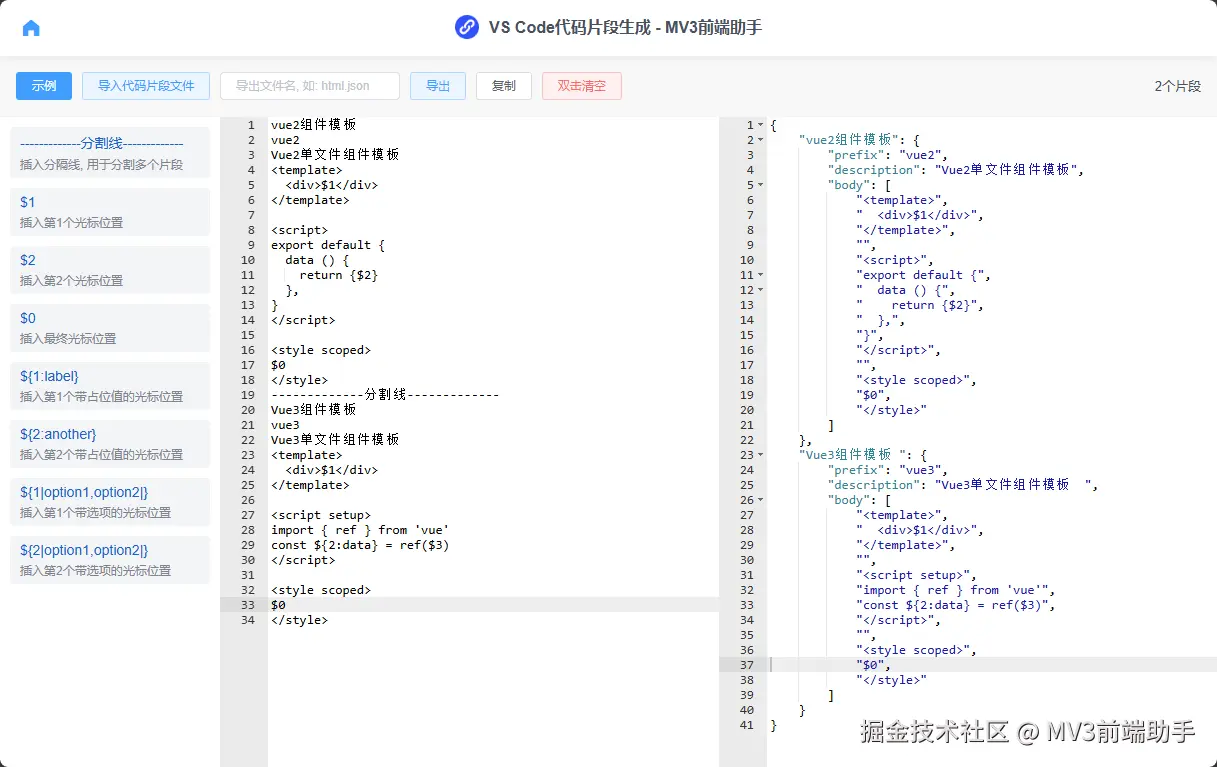The image size is (1217, 767).
Task: Open 导入代码片段文件 import button
Action: 146,86
